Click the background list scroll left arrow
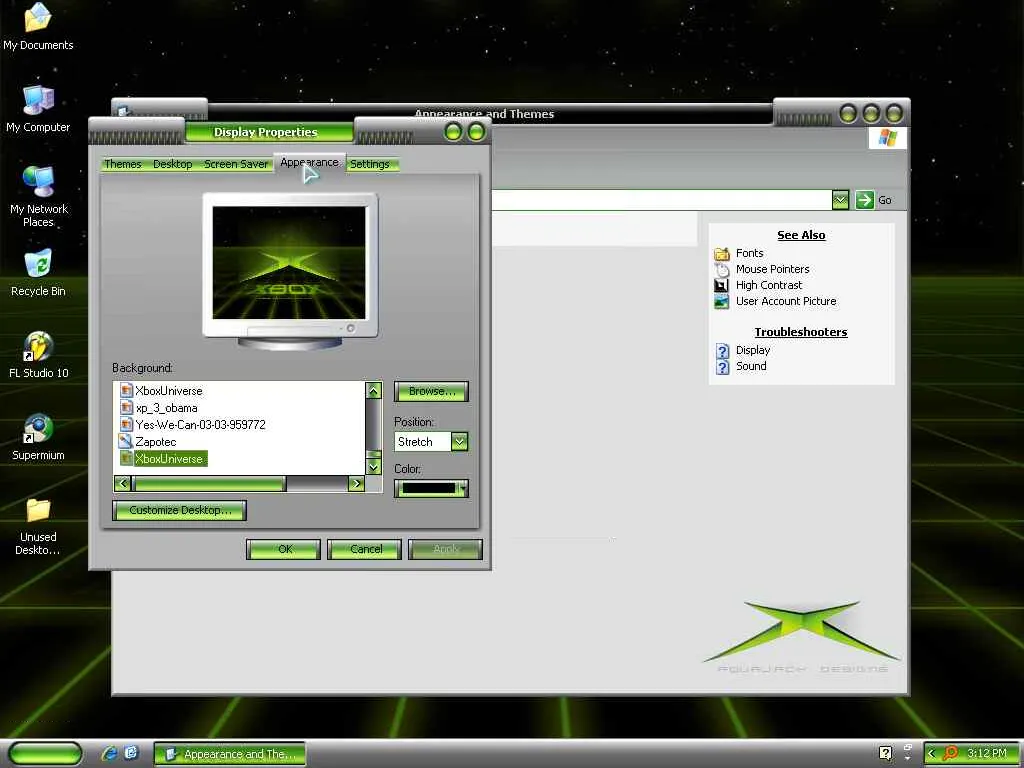The height and width of the screenshot is (768, 1024). 122,483
